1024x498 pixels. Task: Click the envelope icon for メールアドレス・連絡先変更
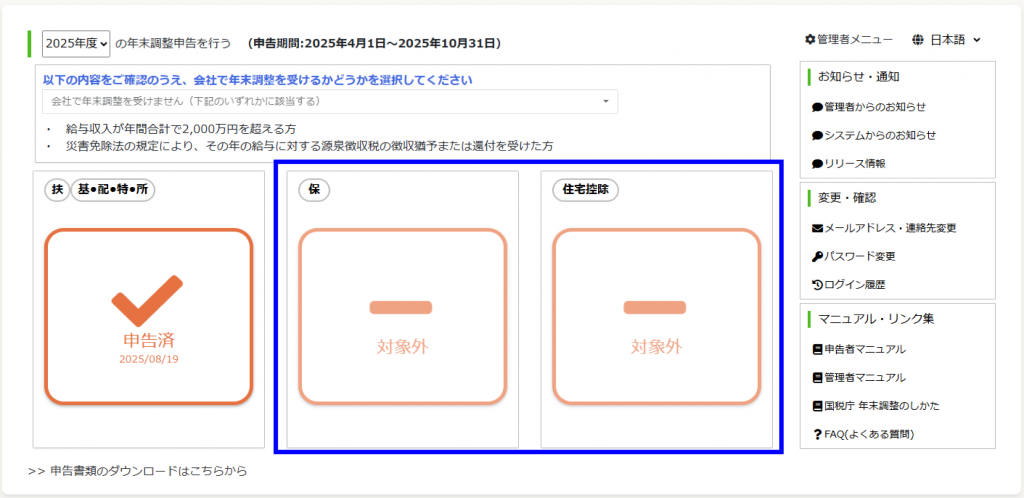(x=817, y=228)
